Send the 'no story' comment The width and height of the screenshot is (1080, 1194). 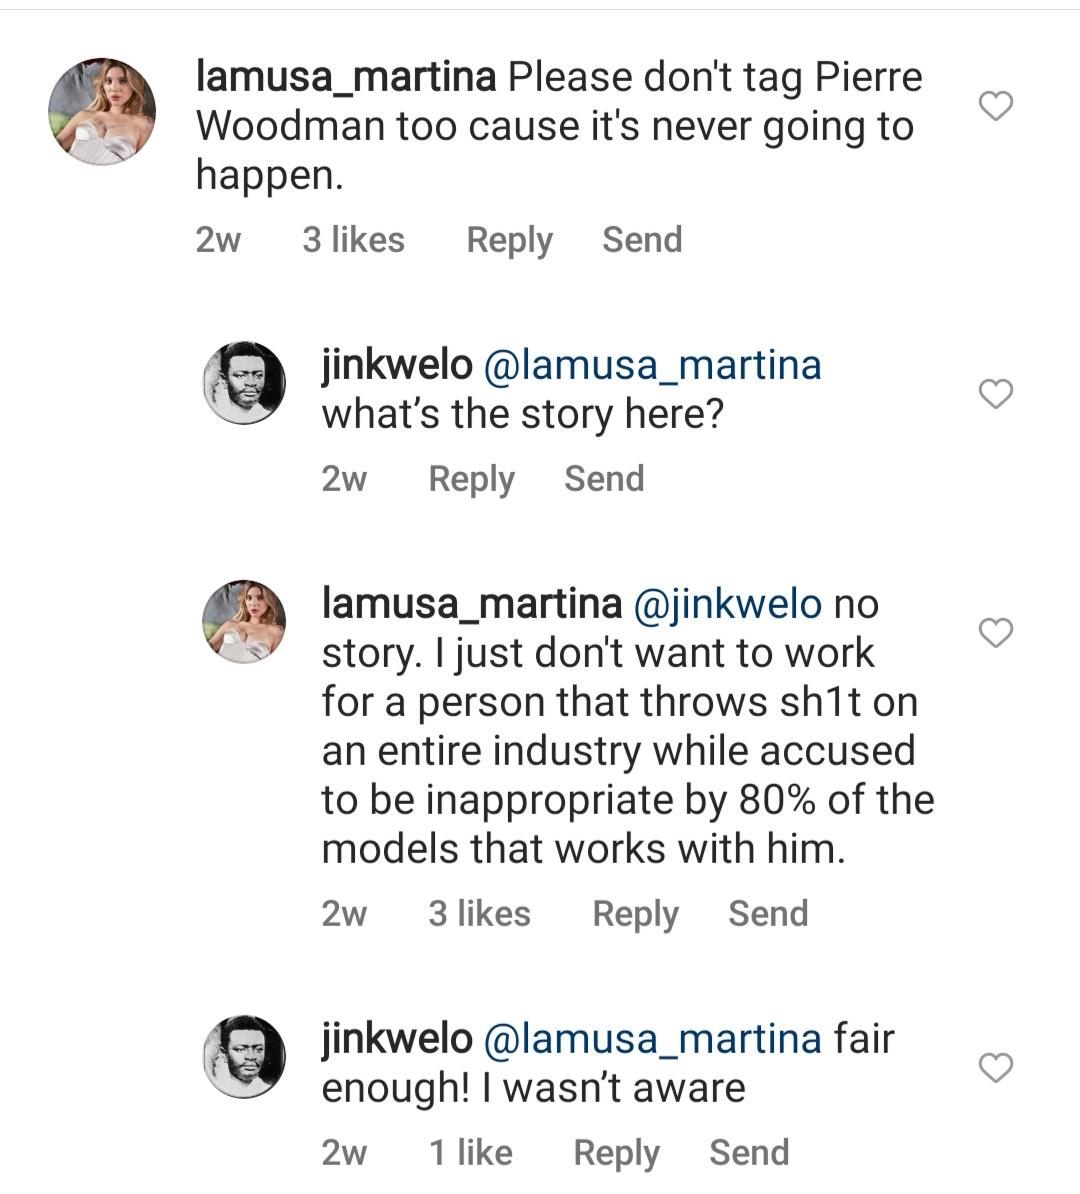768,914
